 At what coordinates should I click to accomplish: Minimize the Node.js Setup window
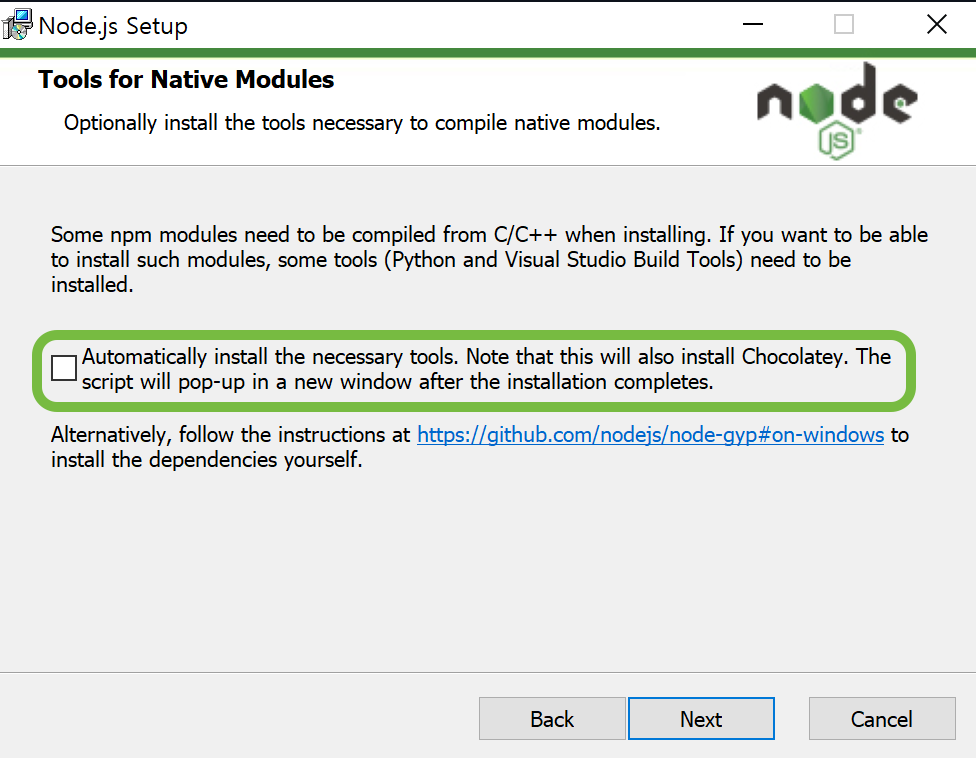coord(753,24)
